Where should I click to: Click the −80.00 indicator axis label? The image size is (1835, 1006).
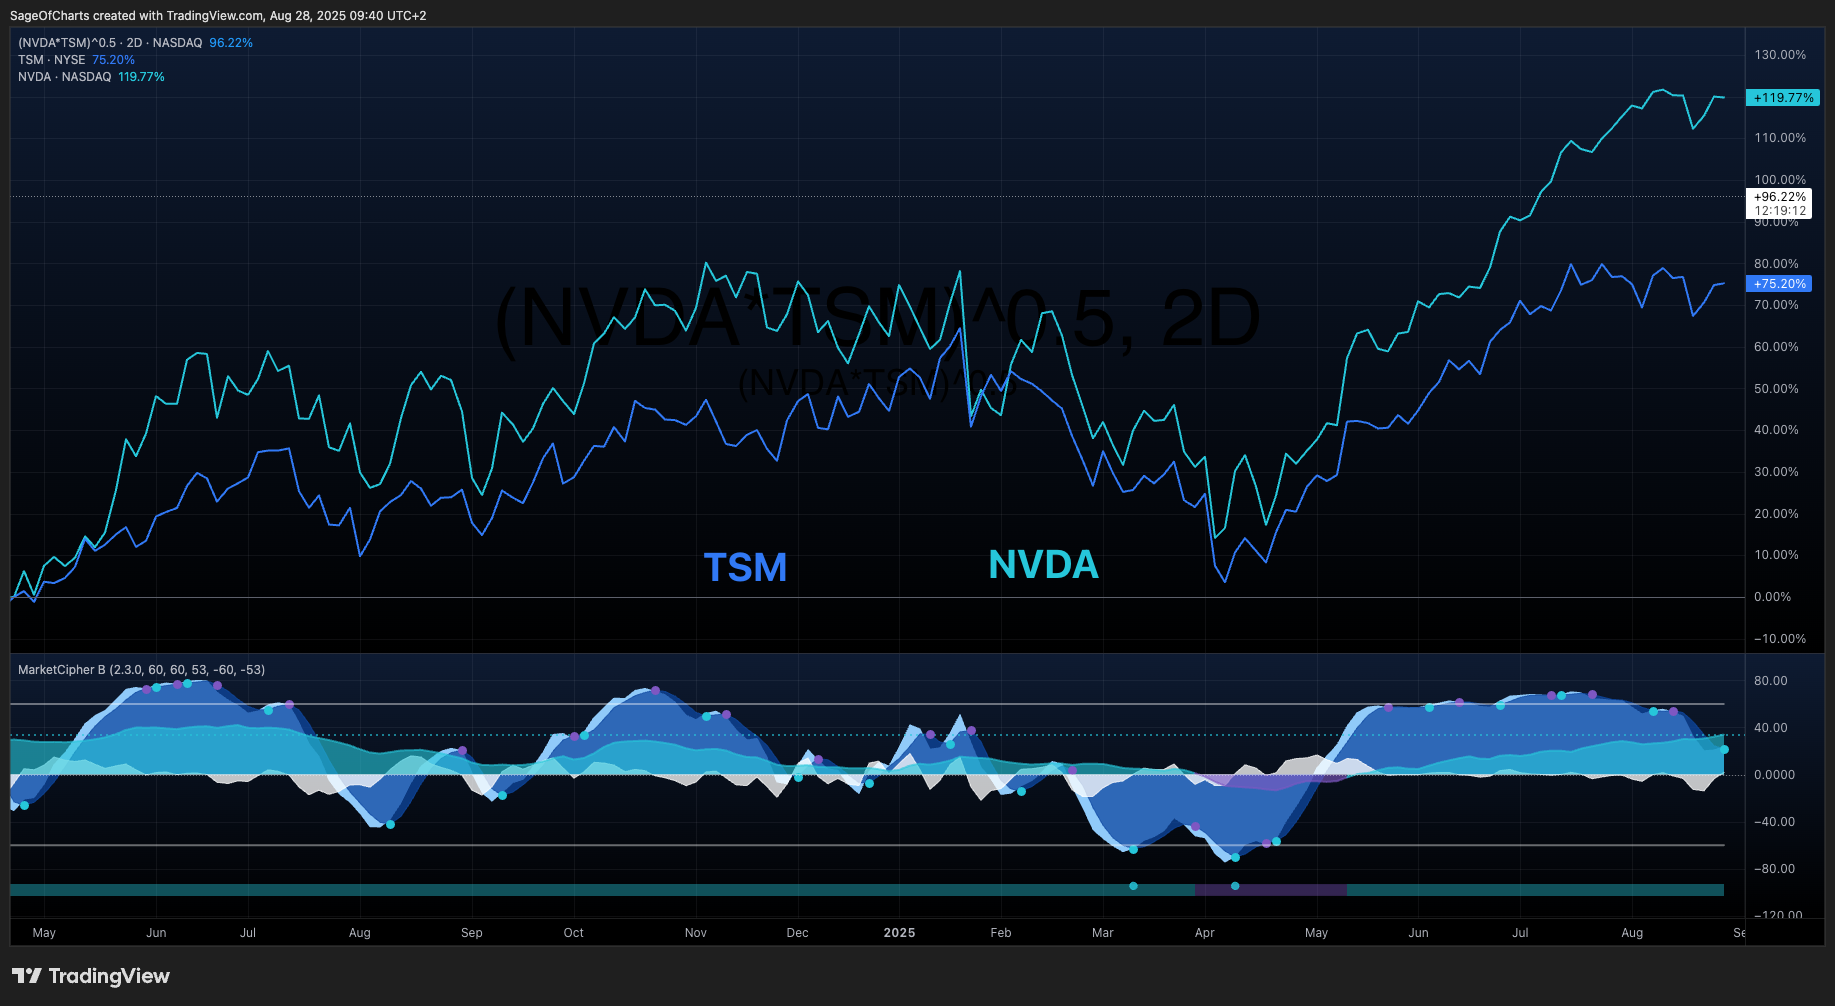pos(1774,869)
